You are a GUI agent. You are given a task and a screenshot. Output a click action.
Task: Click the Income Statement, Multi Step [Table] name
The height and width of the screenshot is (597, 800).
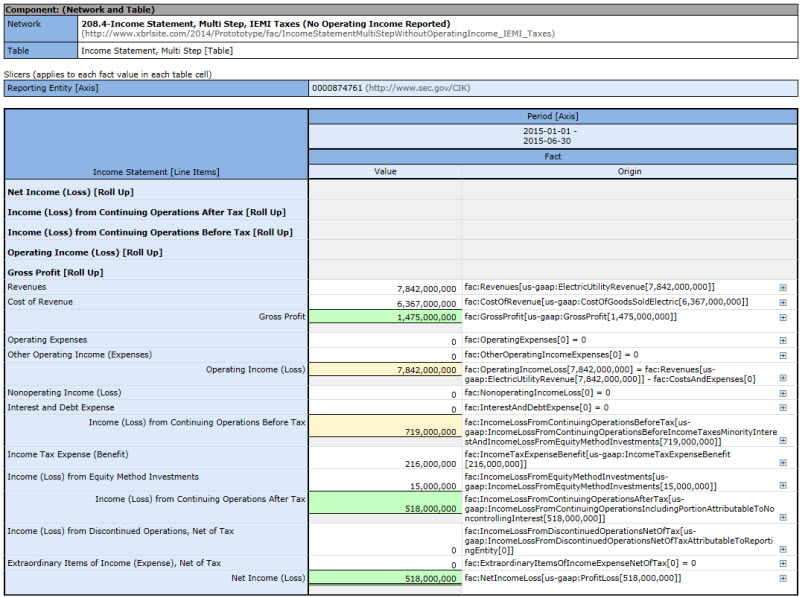157,51
